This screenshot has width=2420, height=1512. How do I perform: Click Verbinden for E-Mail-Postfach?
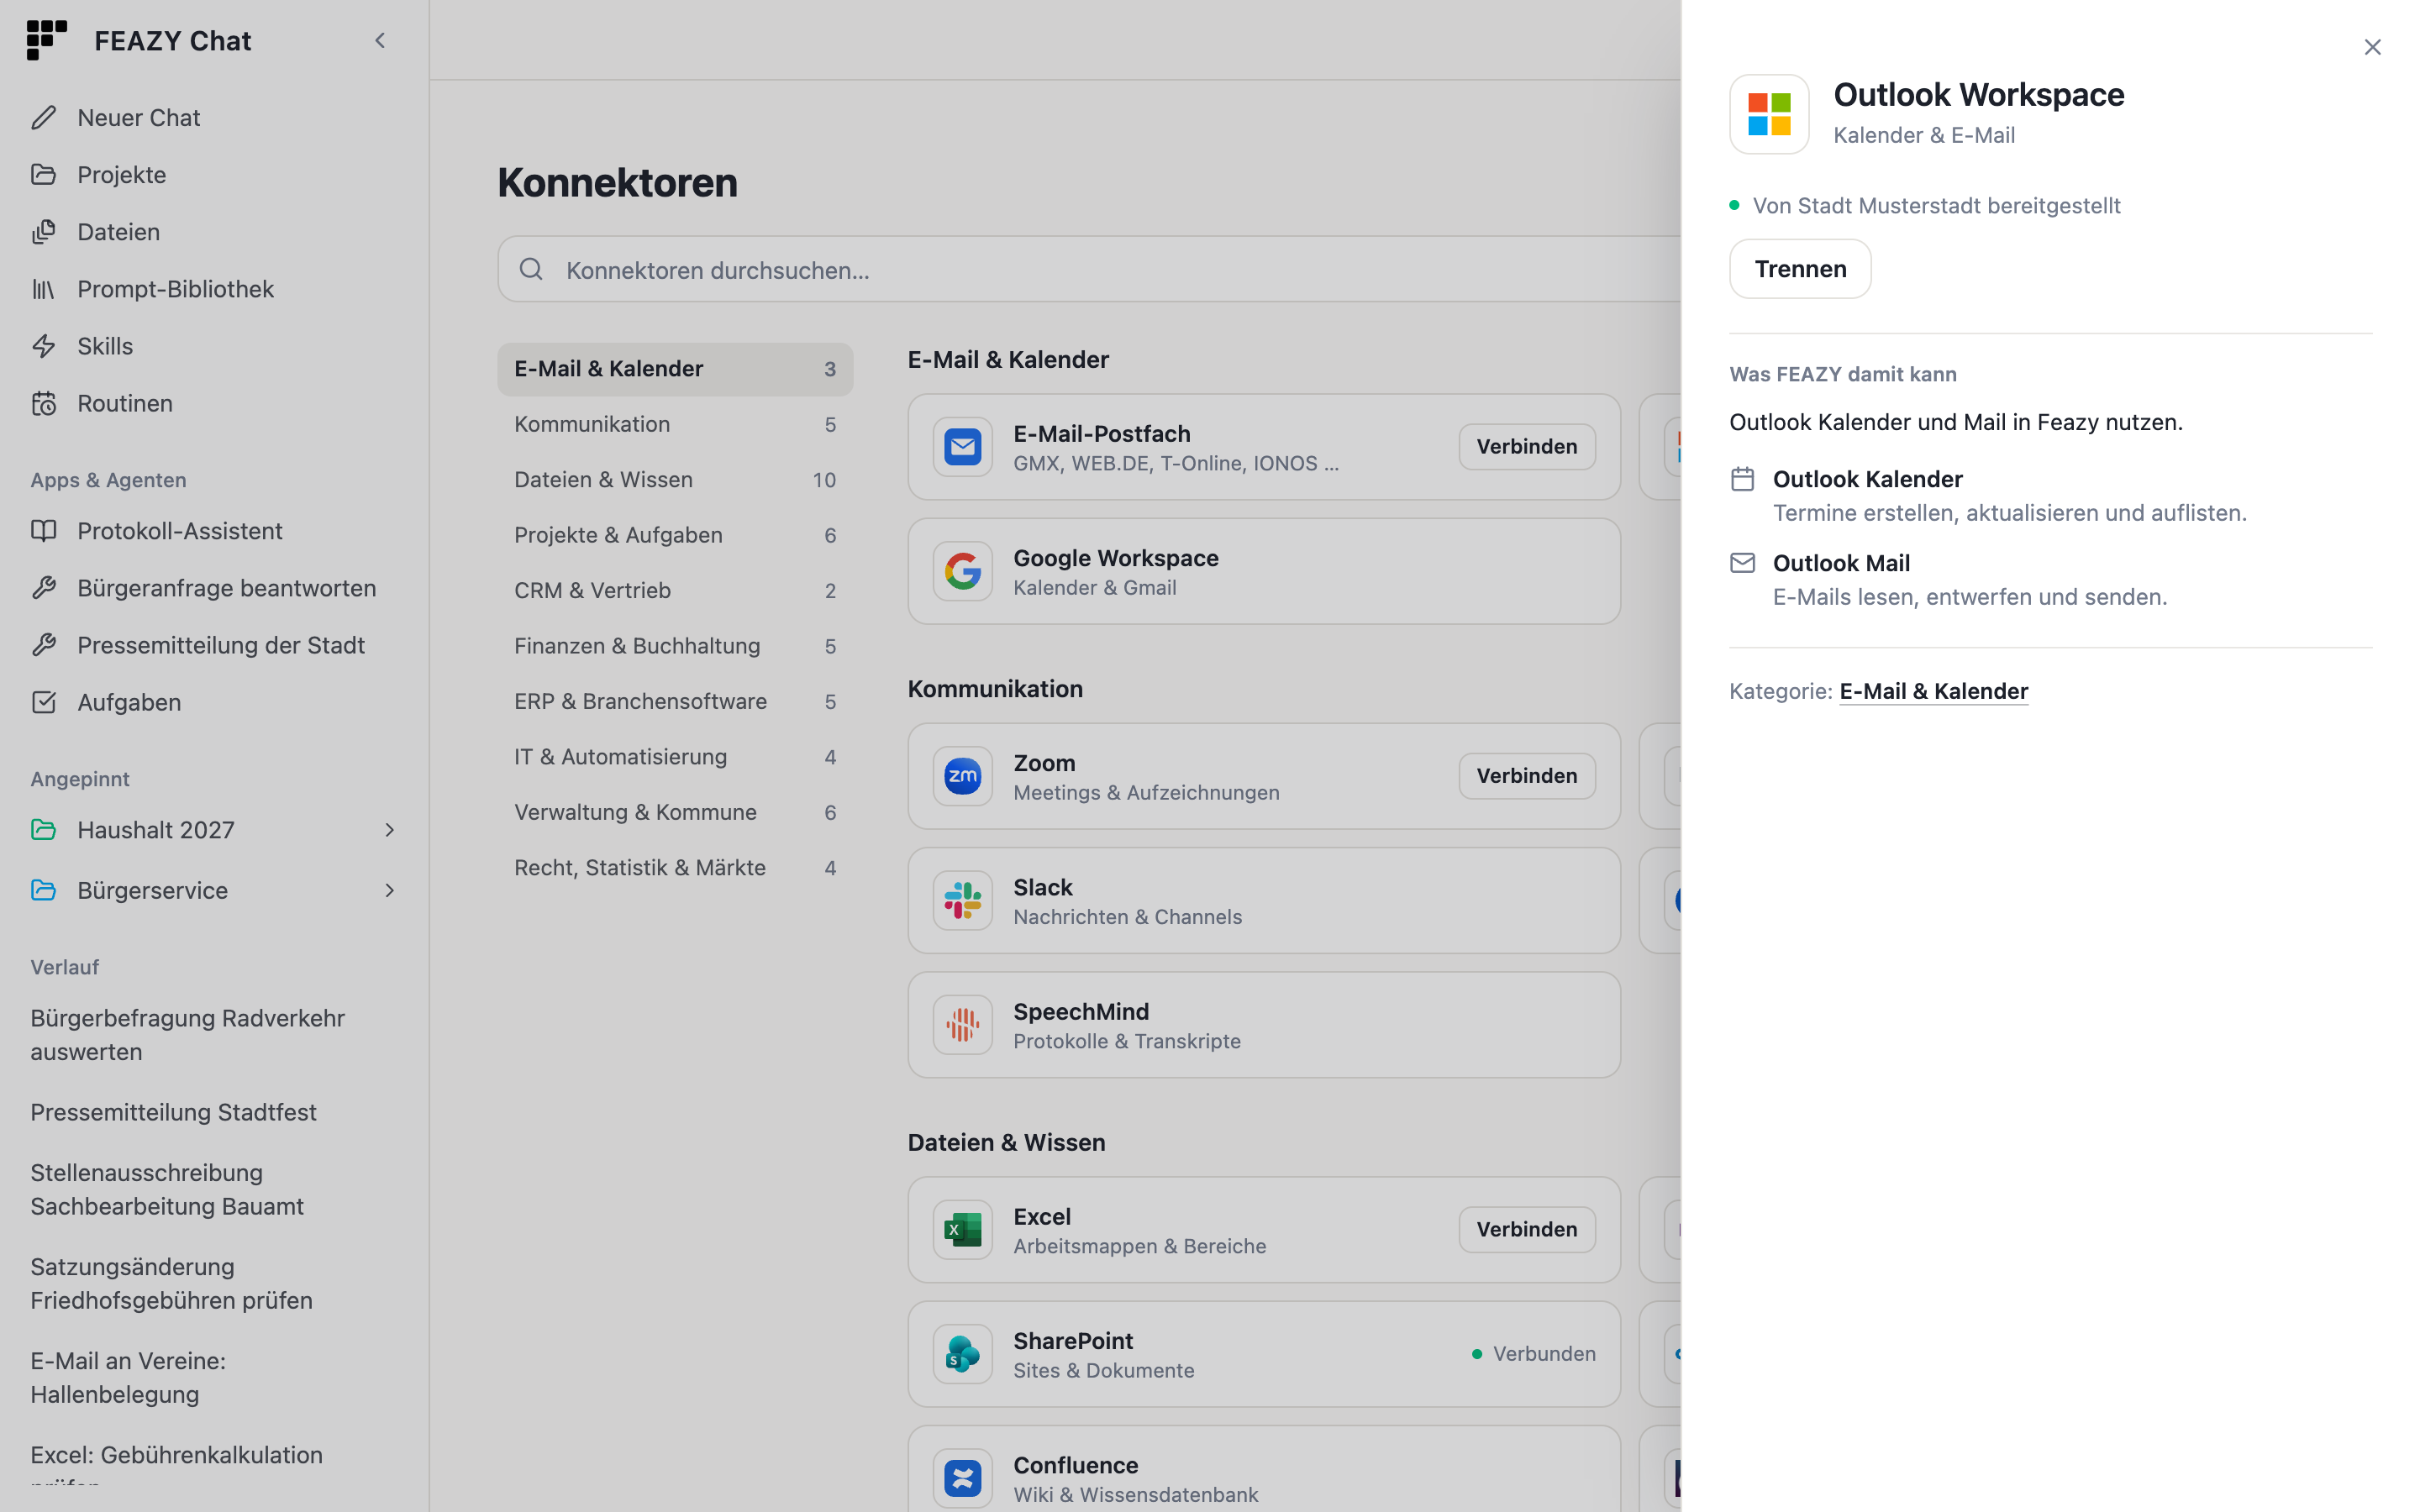1526,447
